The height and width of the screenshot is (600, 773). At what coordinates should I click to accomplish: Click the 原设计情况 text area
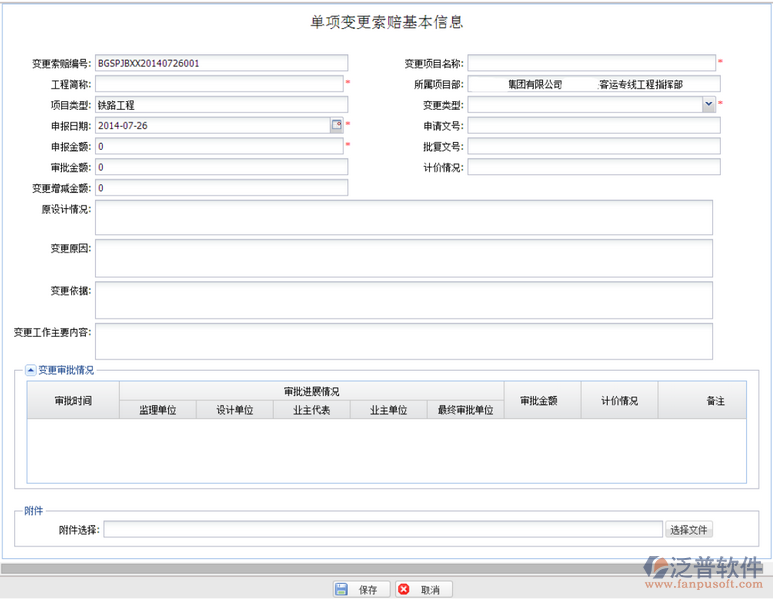[403, 217]
